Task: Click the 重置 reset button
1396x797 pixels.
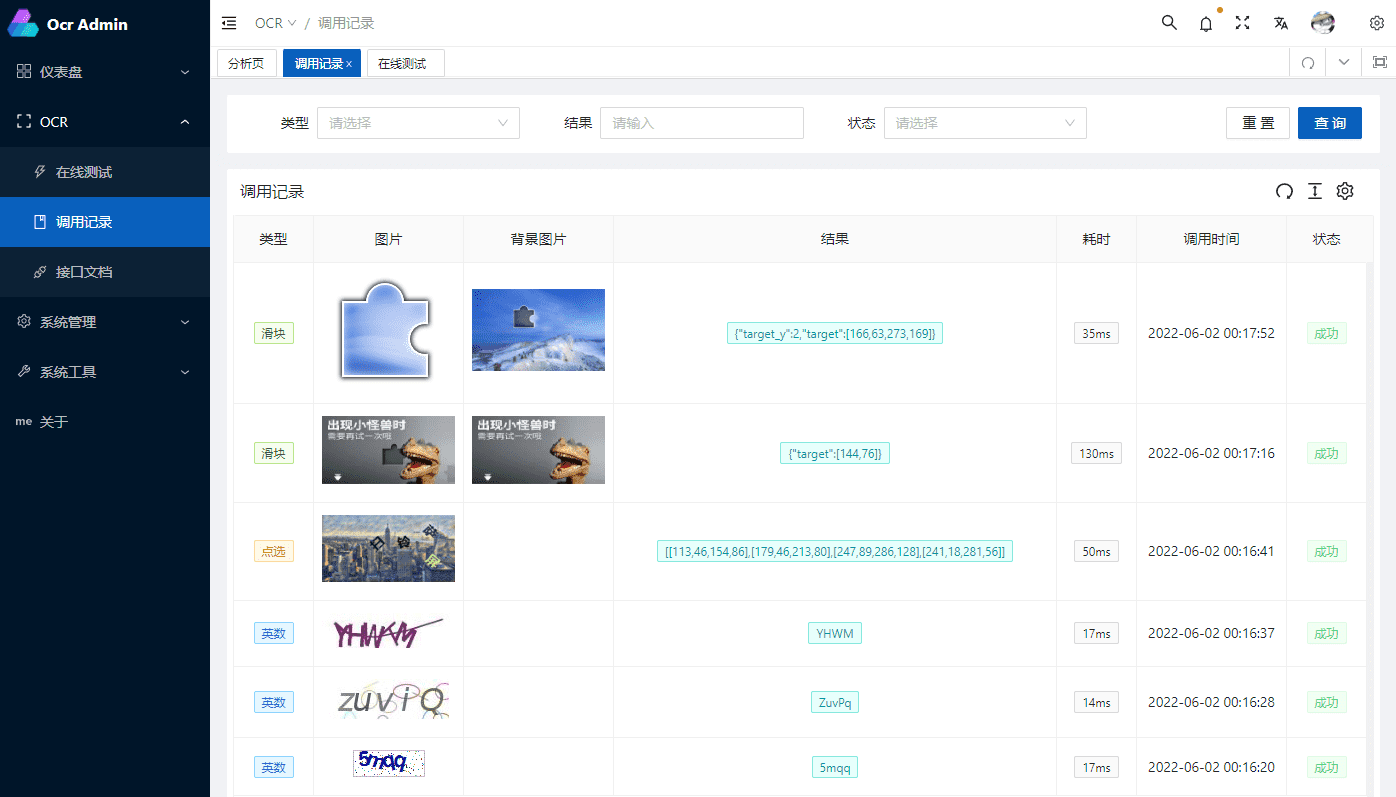Action: [x=1257, y=123]
